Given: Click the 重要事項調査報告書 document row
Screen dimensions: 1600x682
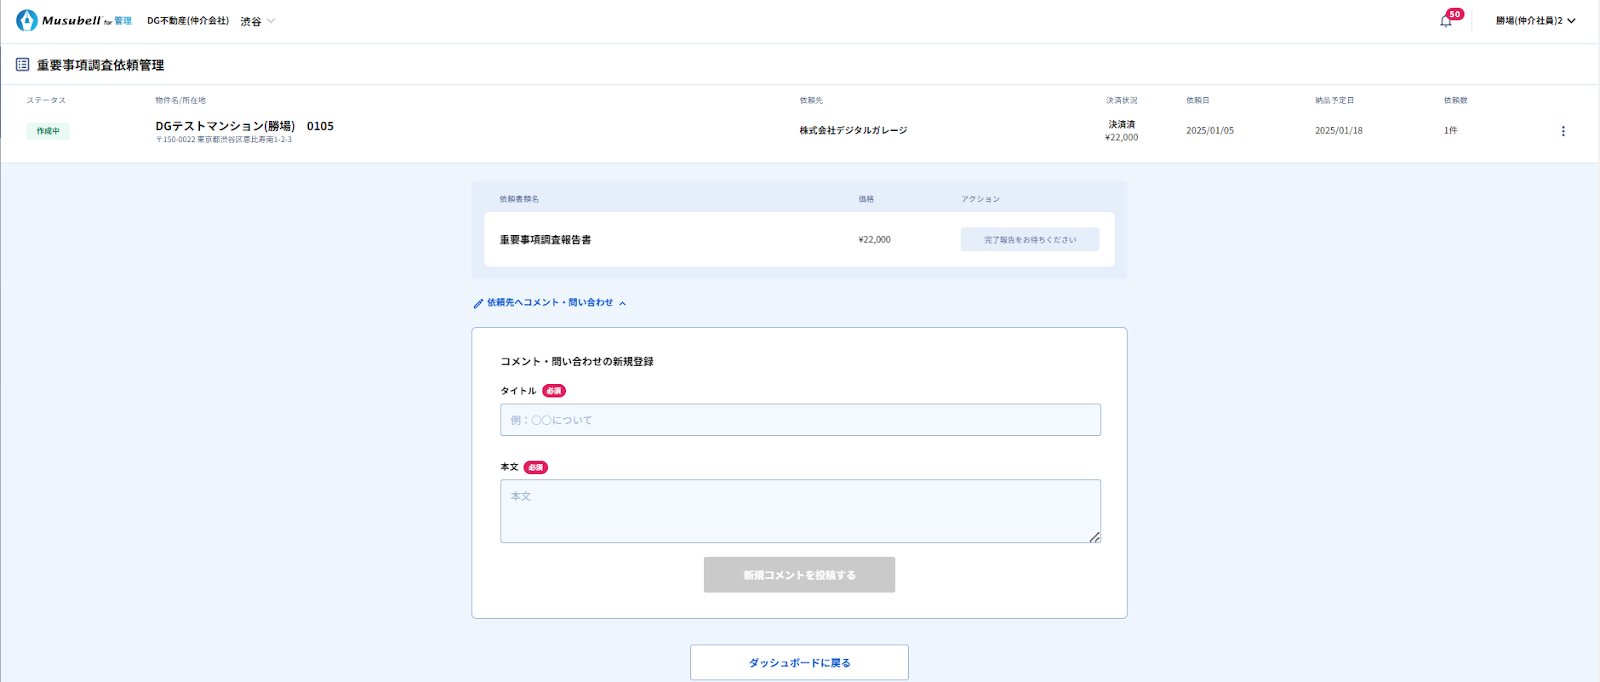Looking at the screenshot, I should click(546, 240).
